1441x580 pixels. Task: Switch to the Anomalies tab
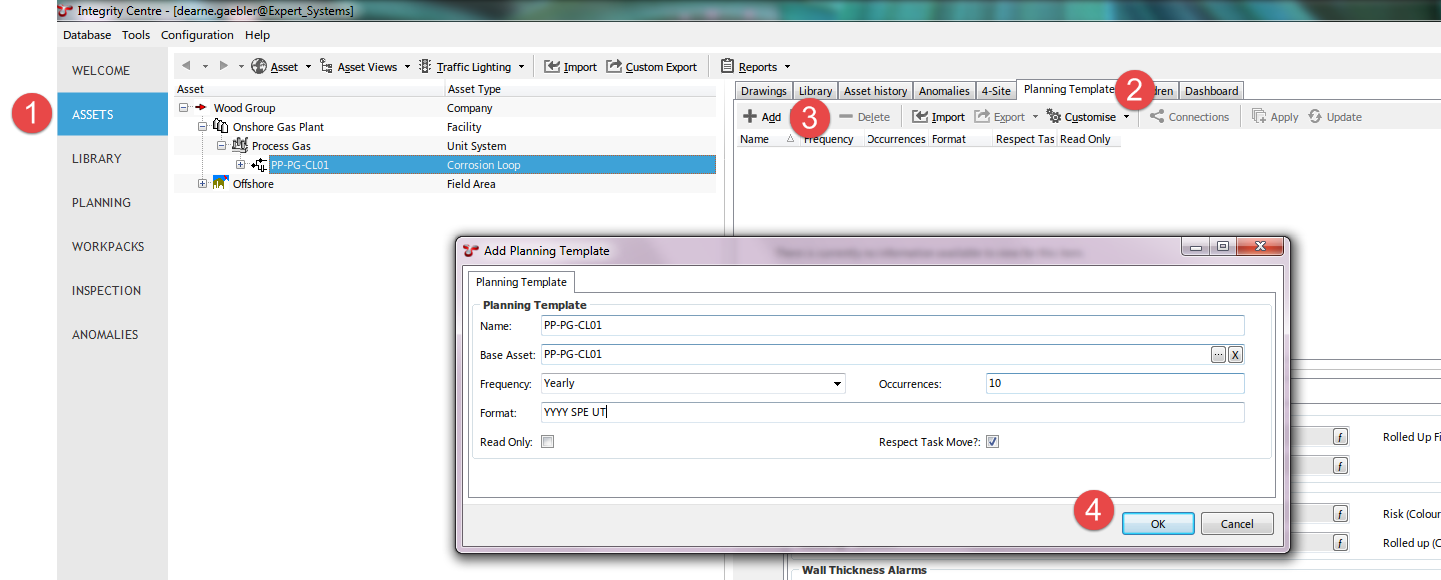coord(943,91)
